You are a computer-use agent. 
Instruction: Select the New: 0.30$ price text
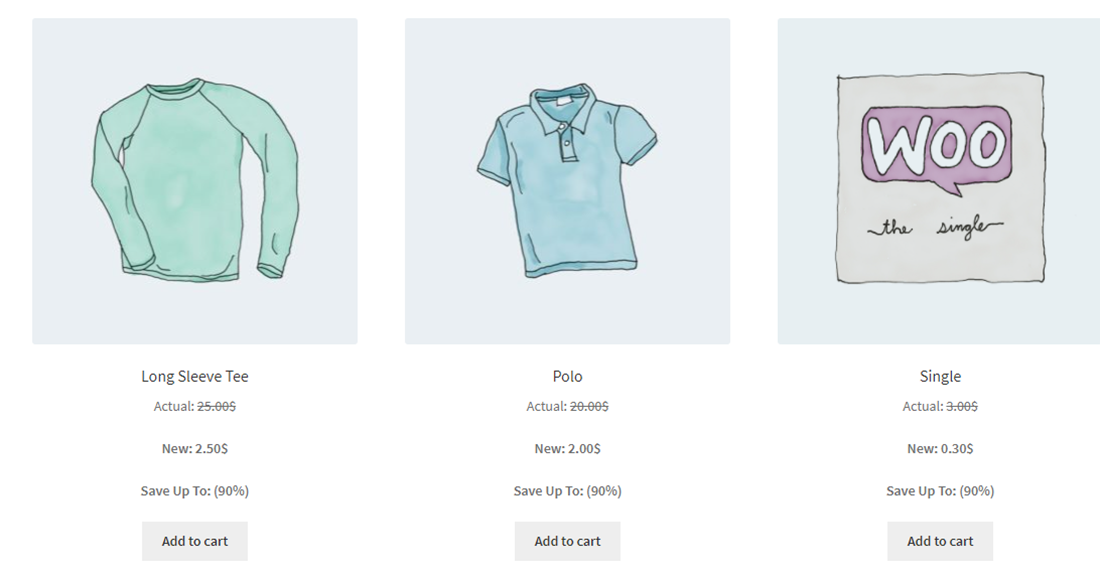pos(939,448)
